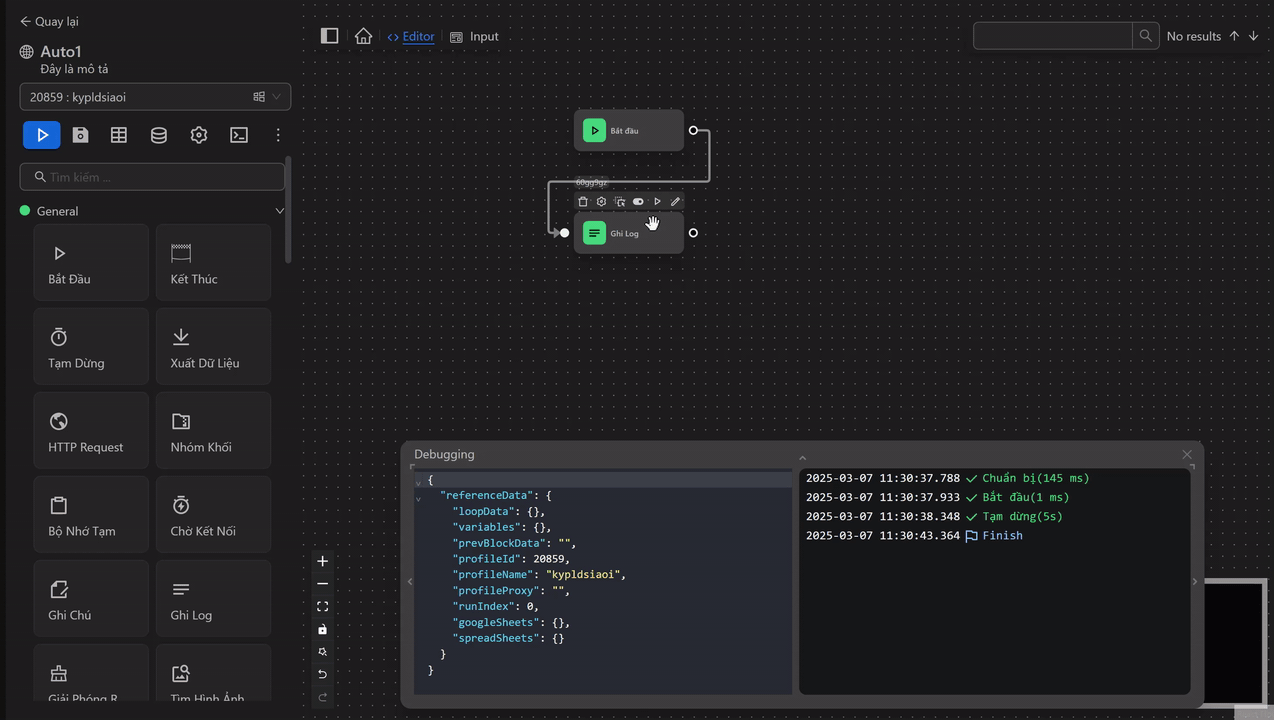Open the three-dot overflow menu in the toolbar
The height and width of the screenshot is (720, 1274).
[278, 134]
